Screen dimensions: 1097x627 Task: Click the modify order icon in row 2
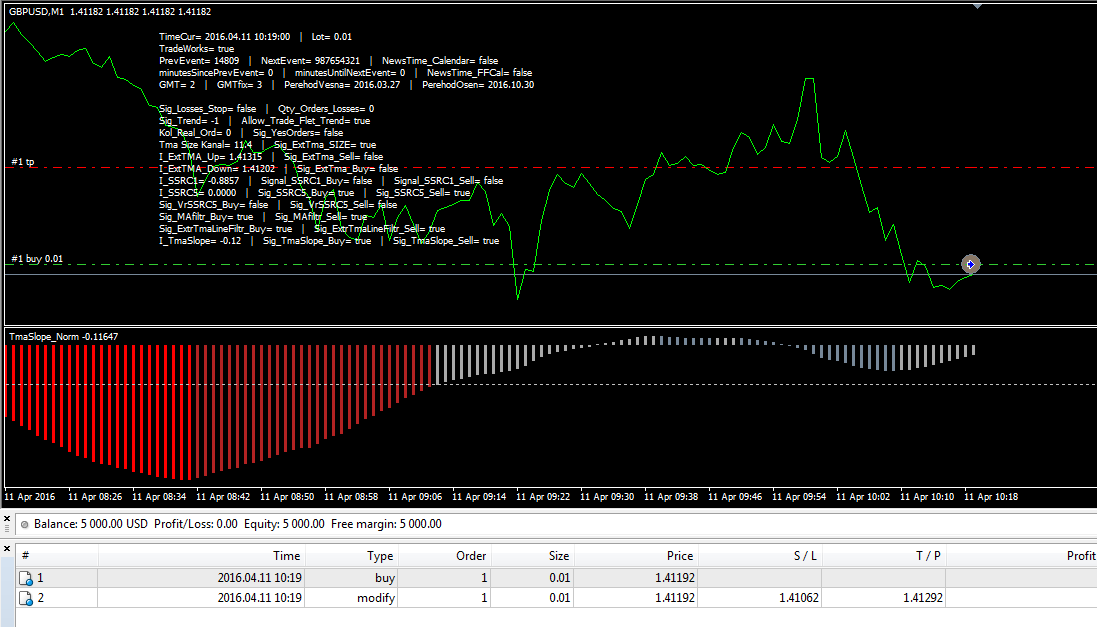point(26,598)
